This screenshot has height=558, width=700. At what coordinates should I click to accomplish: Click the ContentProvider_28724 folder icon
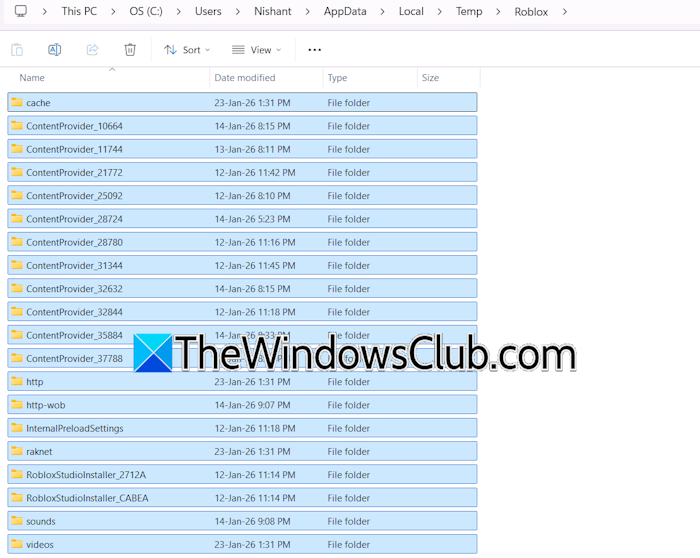[17, 218]
